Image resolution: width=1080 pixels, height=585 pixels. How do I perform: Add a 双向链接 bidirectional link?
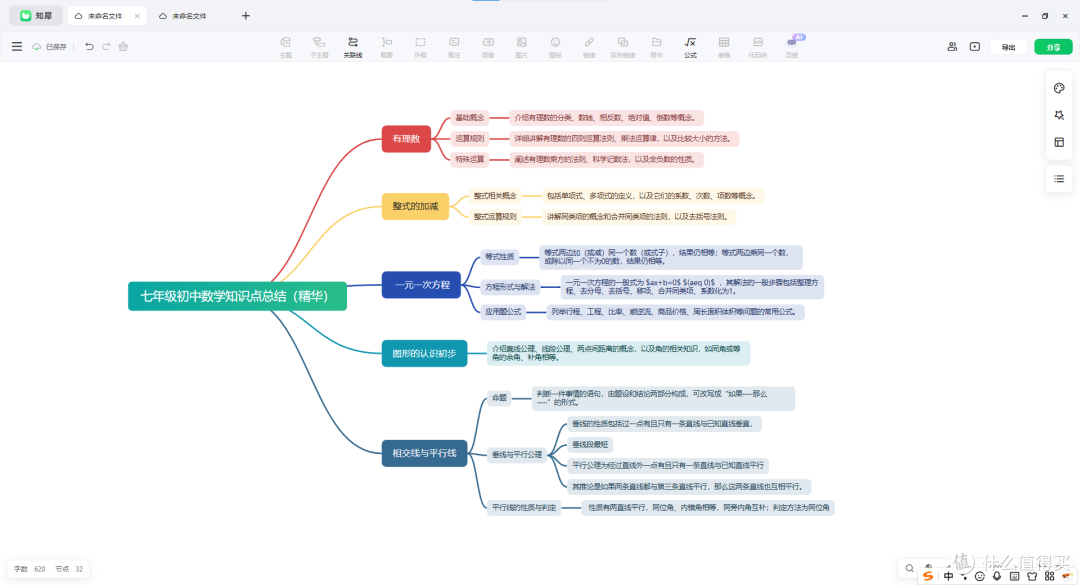point(623,47)
